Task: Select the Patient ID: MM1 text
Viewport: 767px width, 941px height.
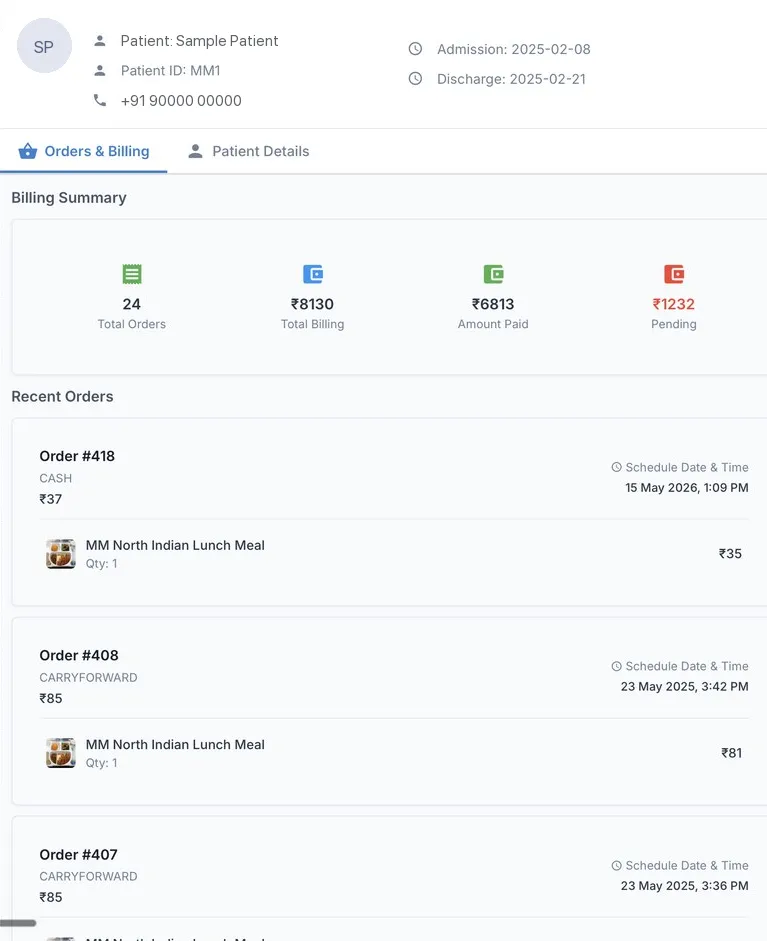Action: coord(170,71)
